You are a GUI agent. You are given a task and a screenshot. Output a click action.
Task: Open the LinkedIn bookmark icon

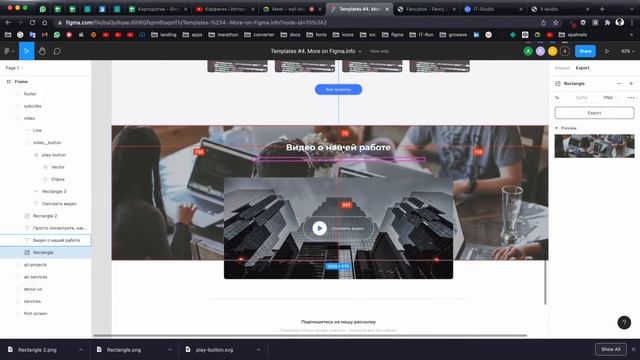(476, 35)
